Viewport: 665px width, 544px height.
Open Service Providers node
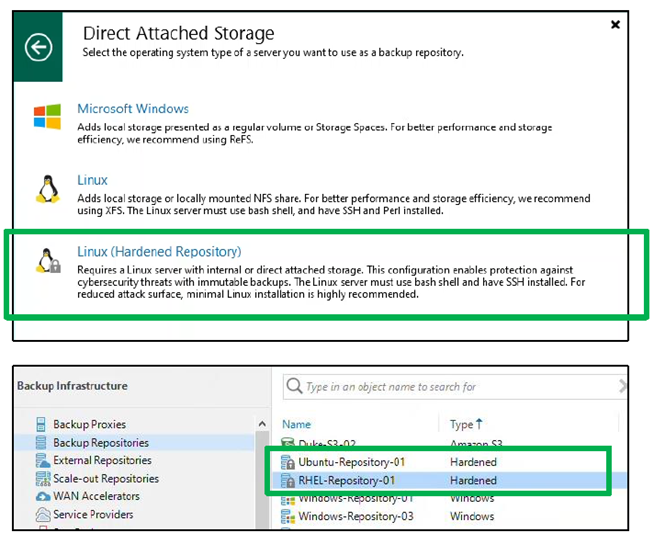(93, 514)
